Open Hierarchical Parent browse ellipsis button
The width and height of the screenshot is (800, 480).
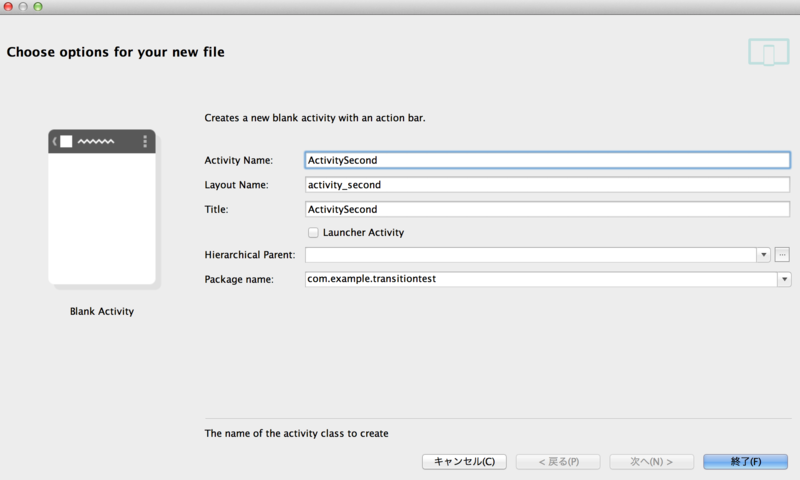pyautogui.click(x=782, y=255)
